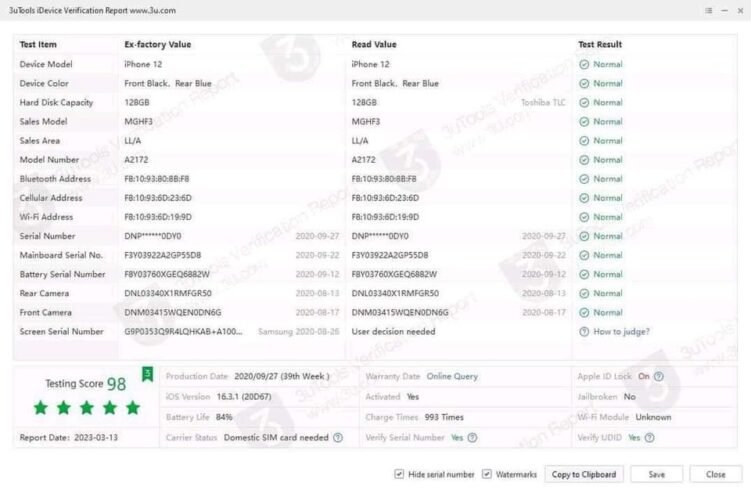Image resolution: width=751 pixels, height=493 pixels.
Task: Click the Normal check icon for Device Model
Action: coord(584,64)
